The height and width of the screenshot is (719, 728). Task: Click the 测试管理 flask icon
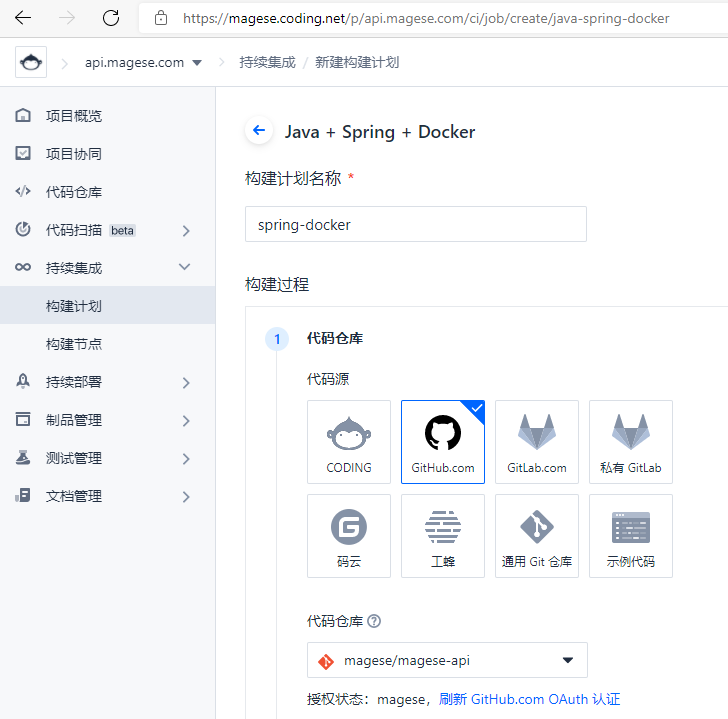tap(23, 457)
